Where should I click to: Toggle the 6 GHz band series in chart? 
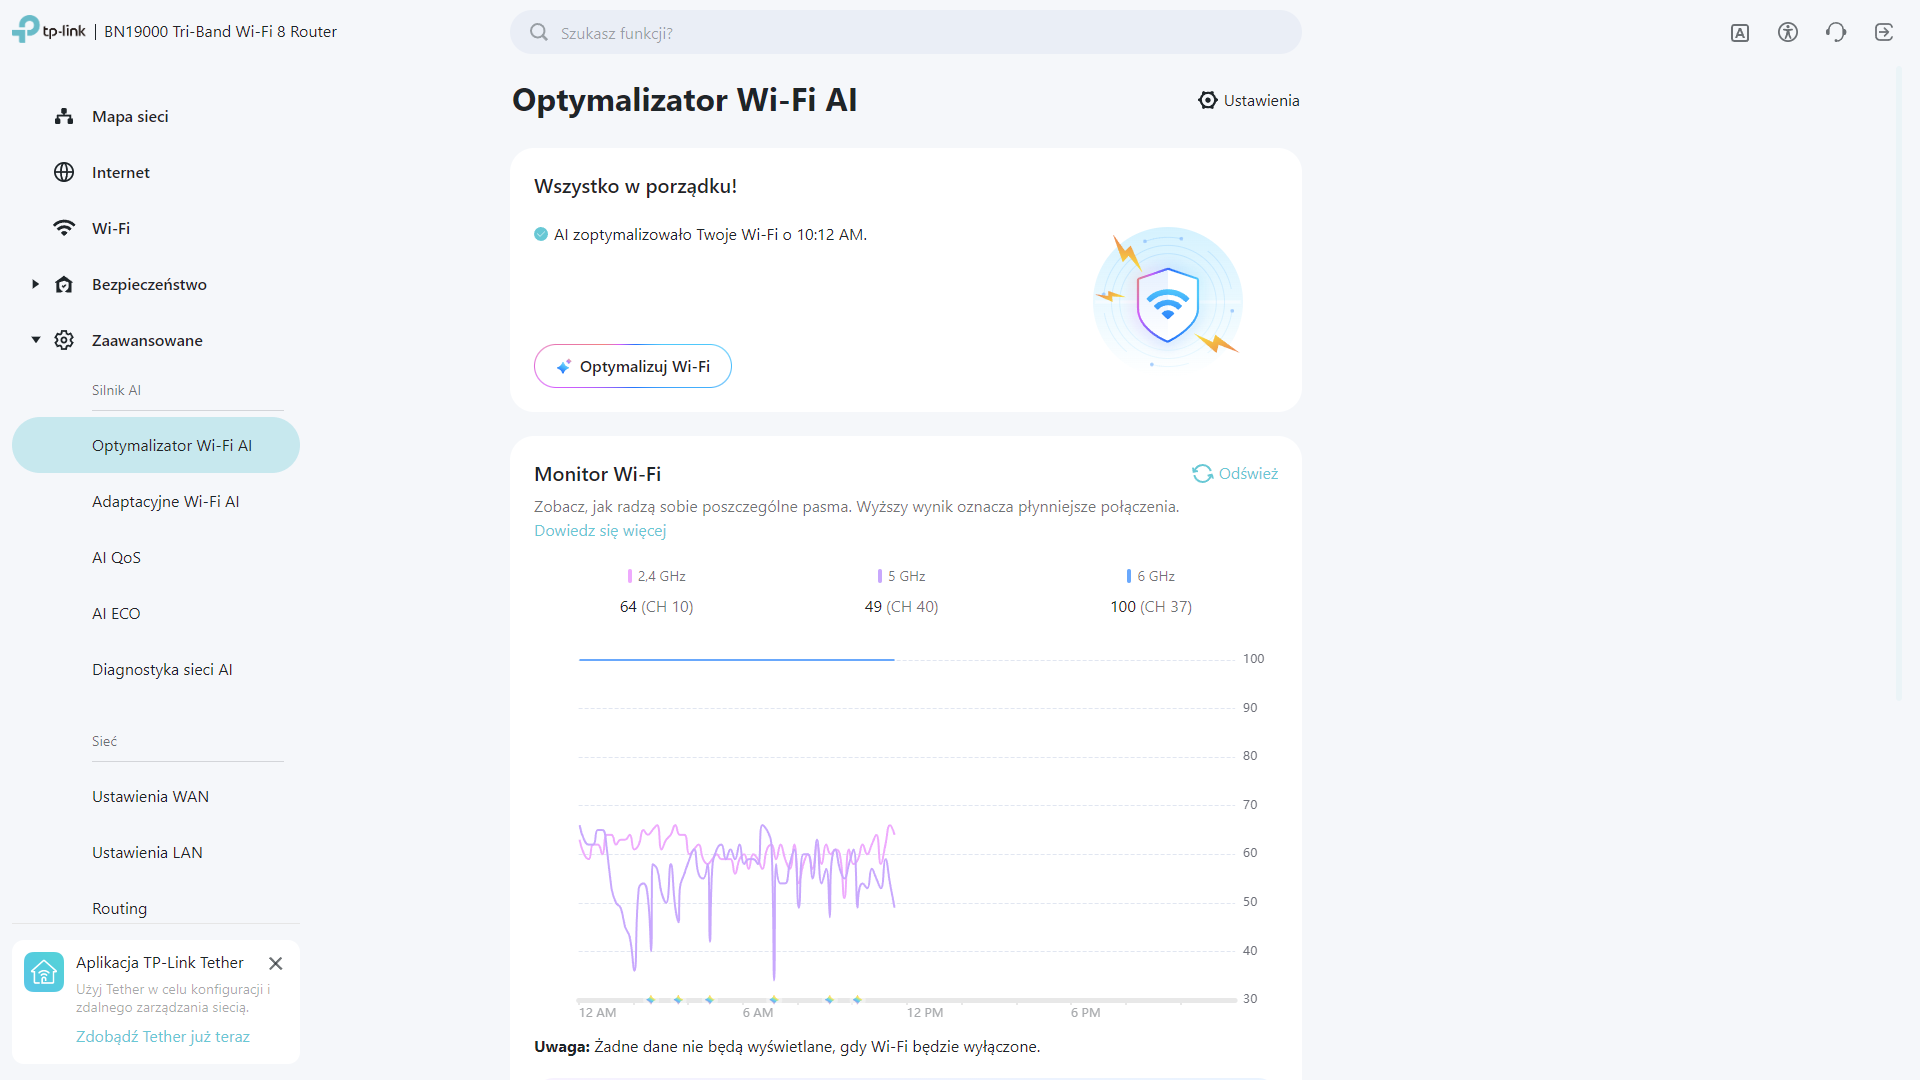(1150, 576)
